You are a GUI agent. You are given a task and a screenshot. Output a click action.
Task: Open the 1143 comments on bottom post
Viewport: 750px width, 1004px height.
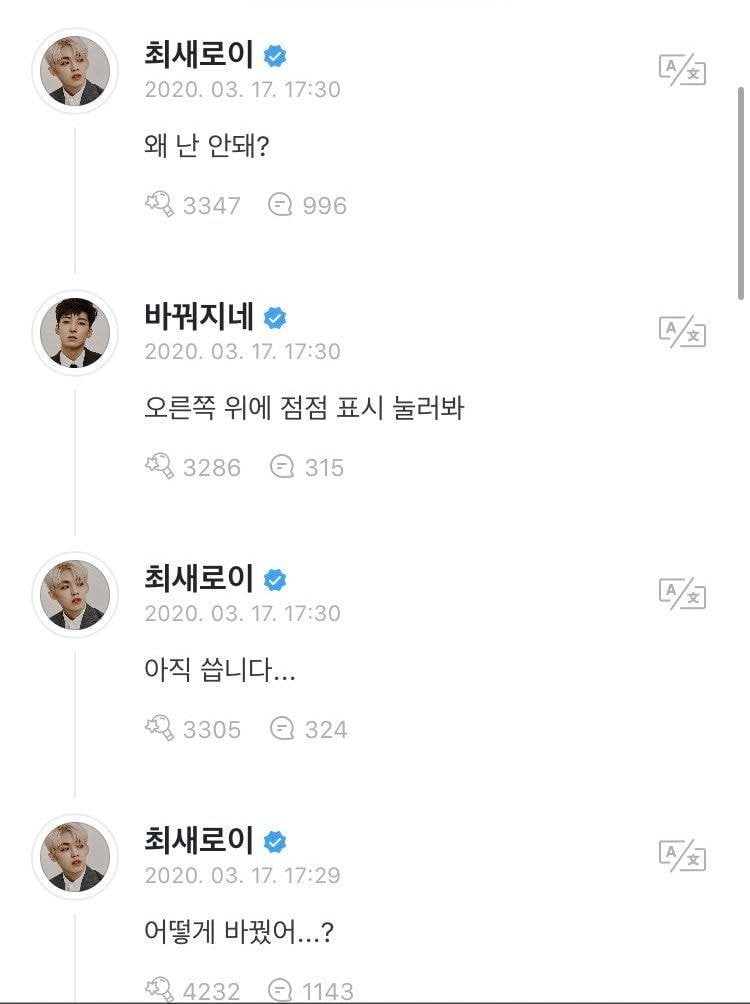click(x=281, y=990)
